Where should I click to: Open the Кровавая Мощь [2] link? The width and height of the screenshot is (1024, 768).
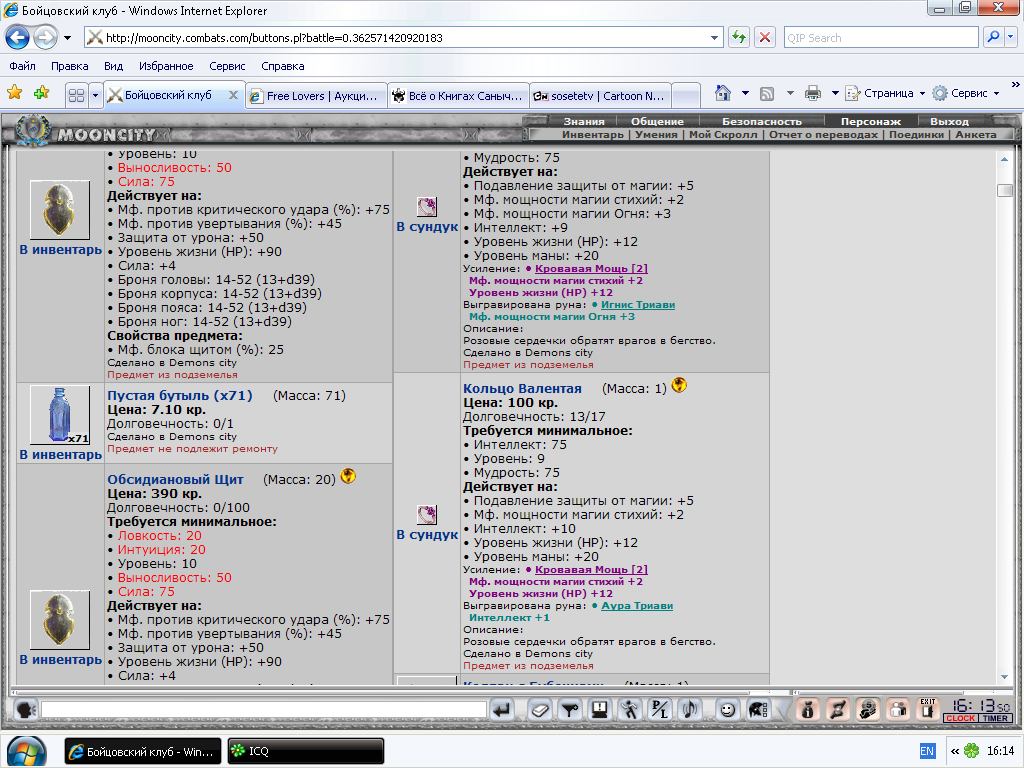click(591, 268)
